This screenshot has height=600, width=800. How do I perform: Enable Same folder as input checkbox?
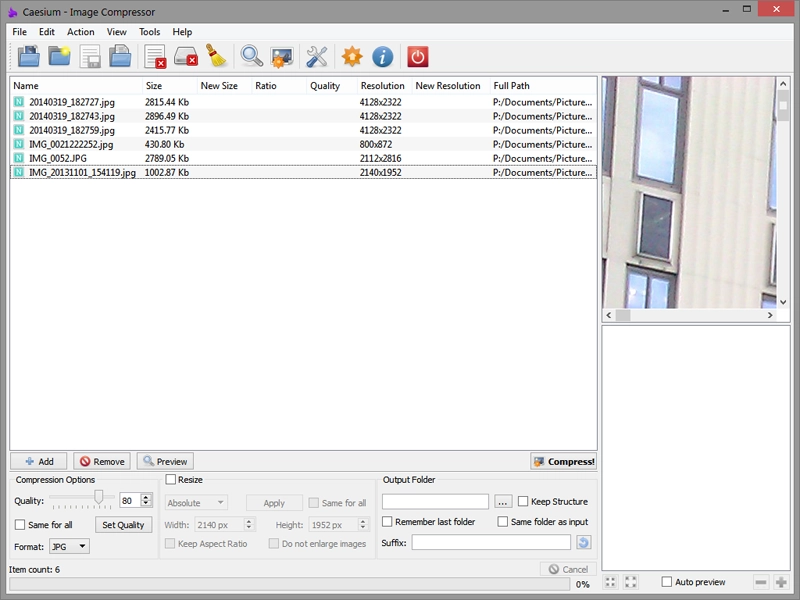point(503,521)
